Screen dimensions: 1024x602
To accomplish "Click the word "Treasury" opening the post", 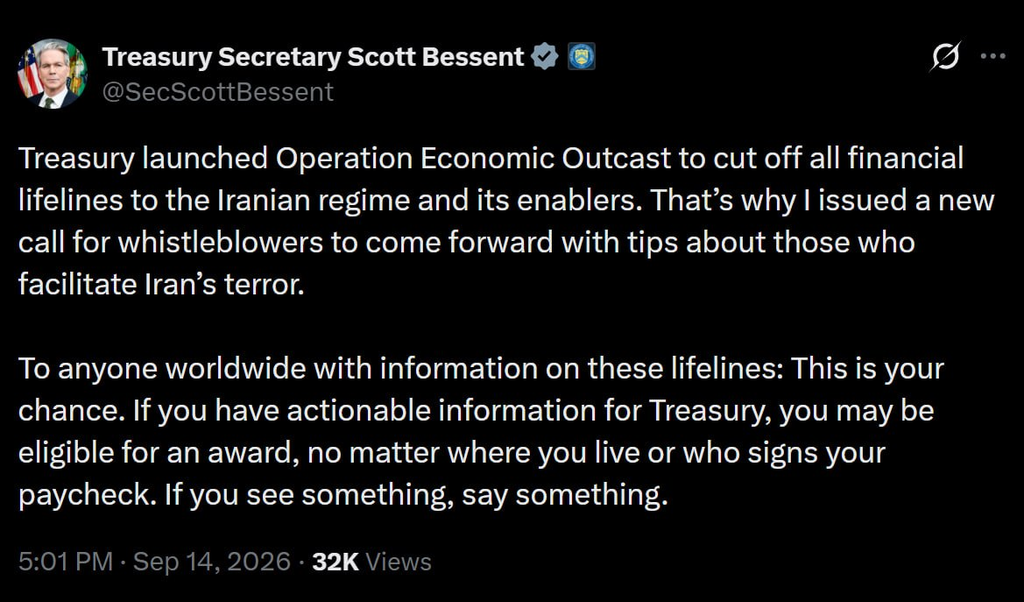I will tap(76, 159).
